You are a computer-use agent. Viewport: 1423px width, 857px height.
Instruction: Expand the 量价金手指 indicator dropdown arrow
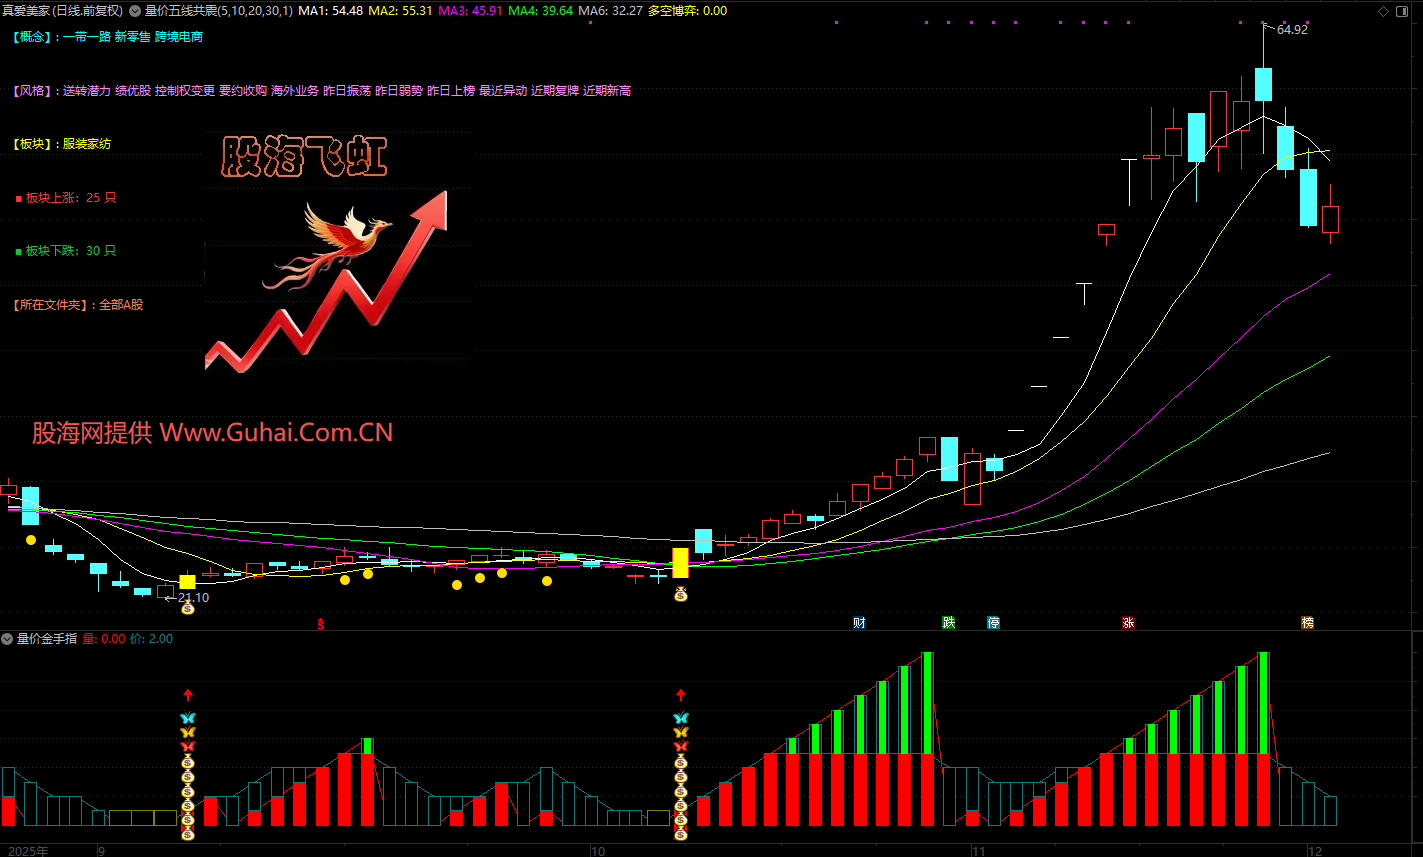pos(8,639)
